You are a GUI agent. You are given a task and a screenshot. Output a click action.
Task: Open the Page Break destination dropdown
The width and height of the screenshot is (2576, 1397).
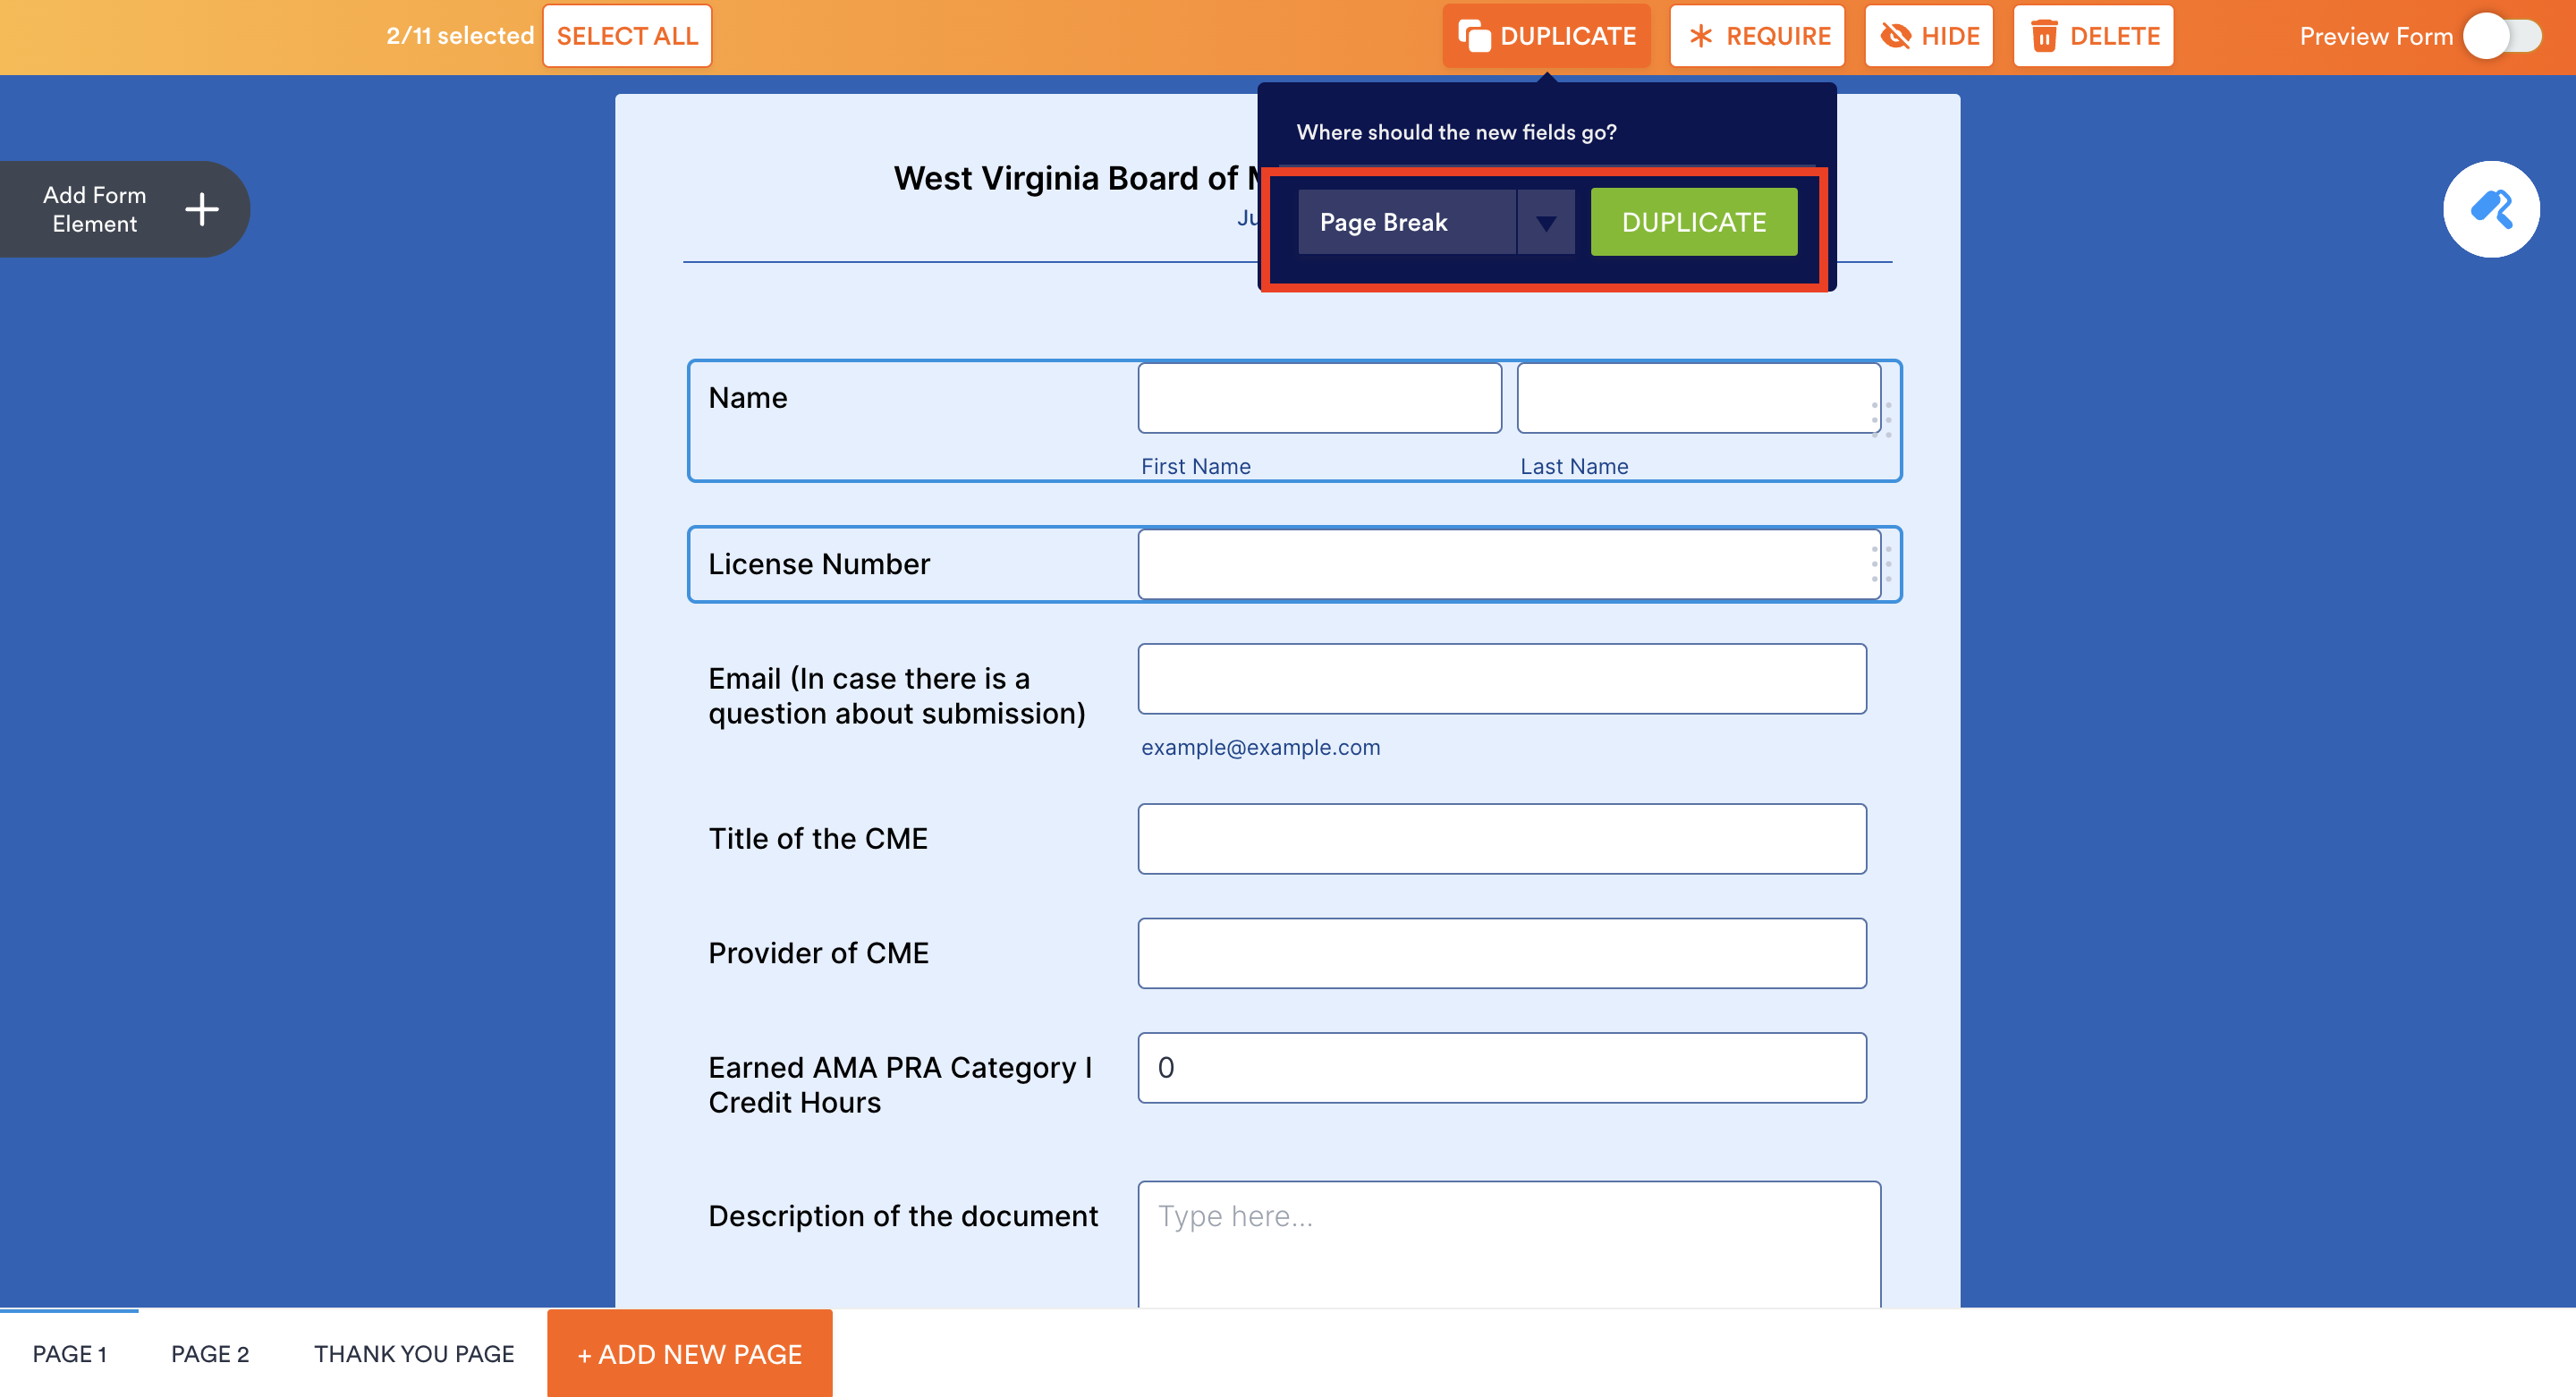tap(1436, 222)
